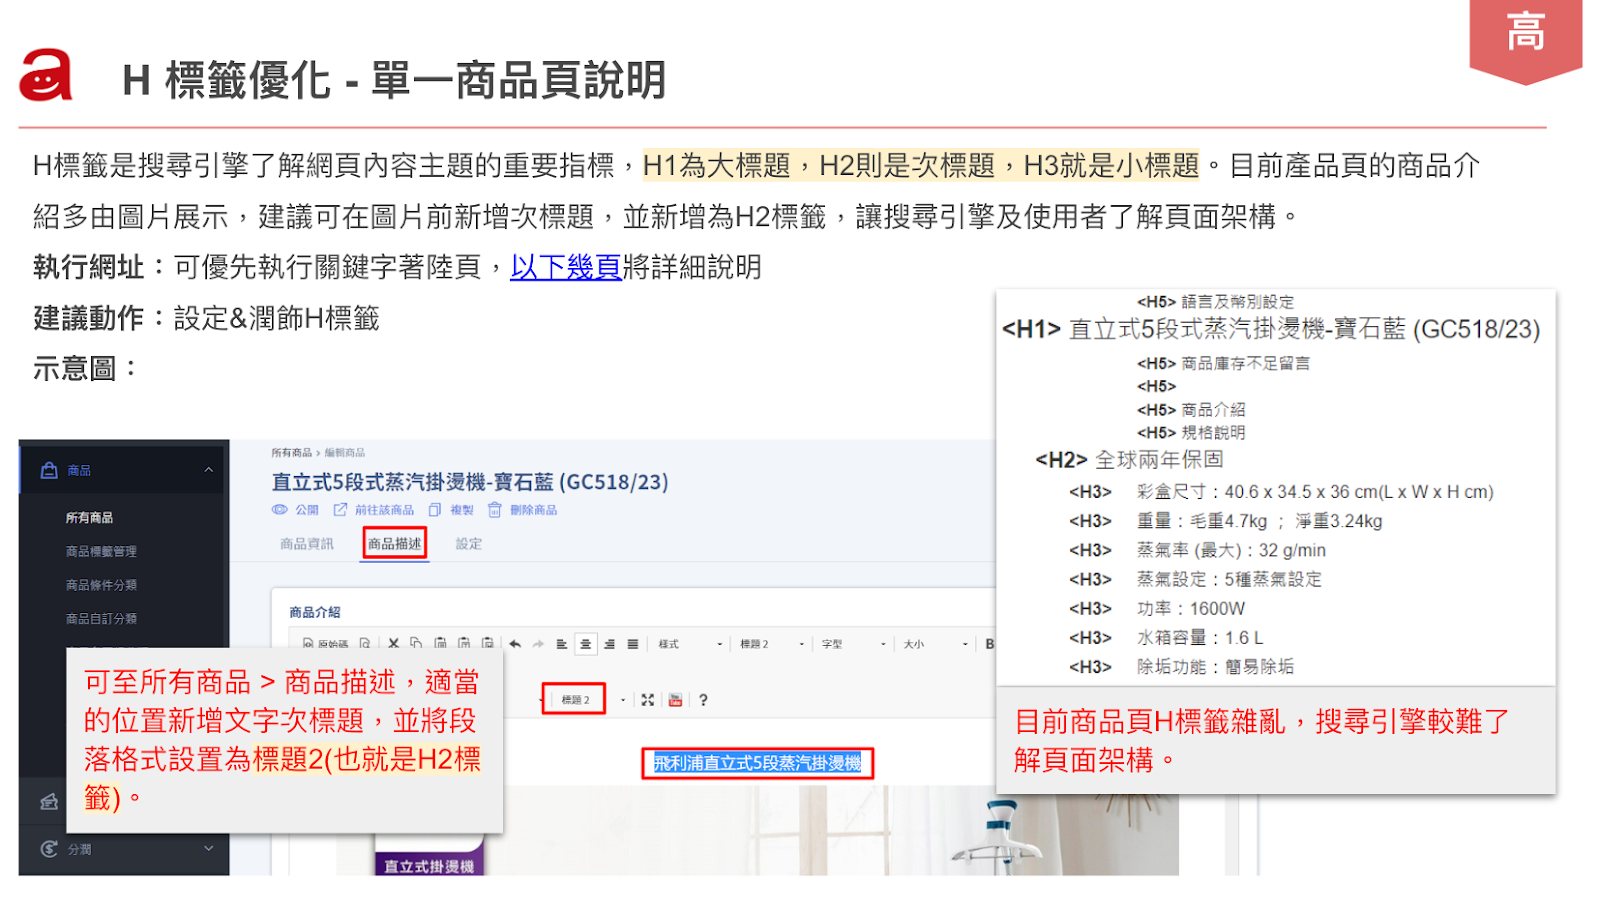Switch to 商品資訊 tab

coord(307,544)
